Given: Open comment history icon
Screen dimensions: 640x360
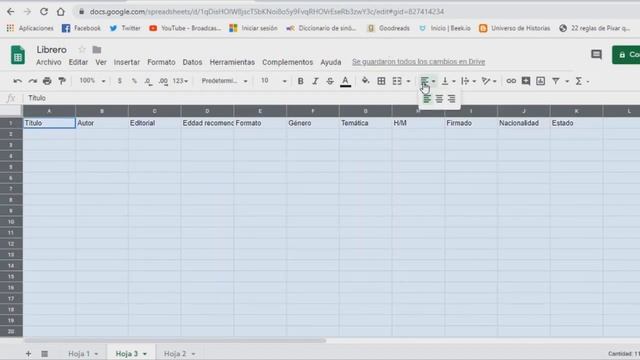Looking at the screenshot, I should (x=596, y=54).
